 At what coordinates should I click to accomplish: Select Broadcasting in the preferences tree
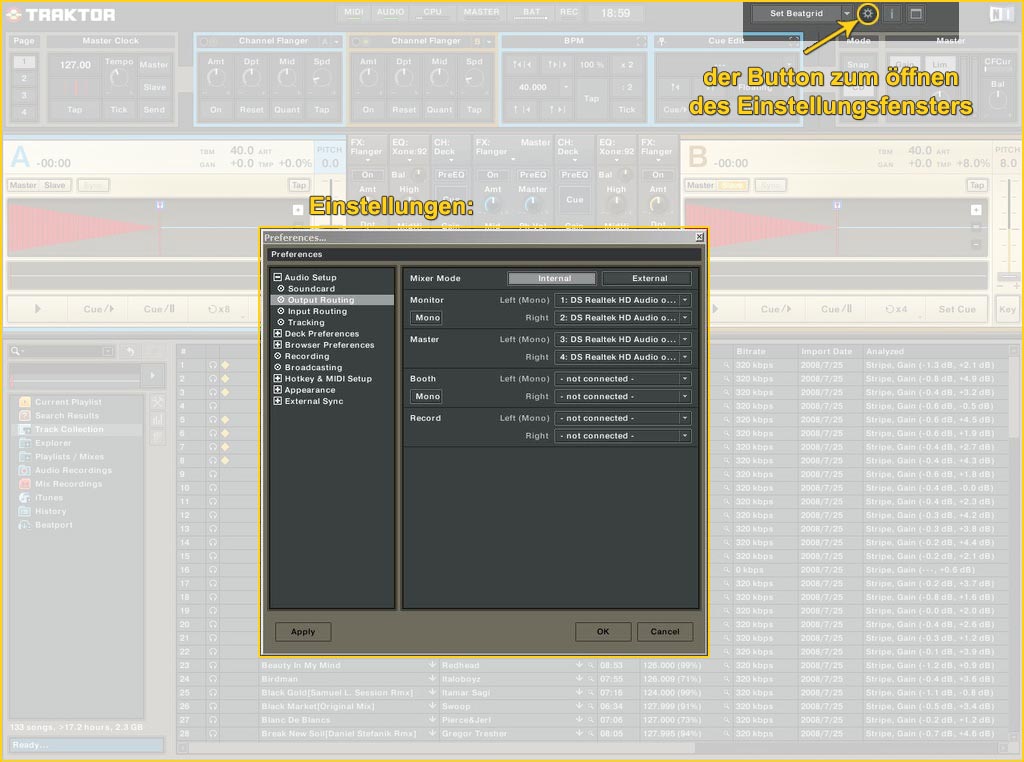pyautogui.click(x=313, y=368)
